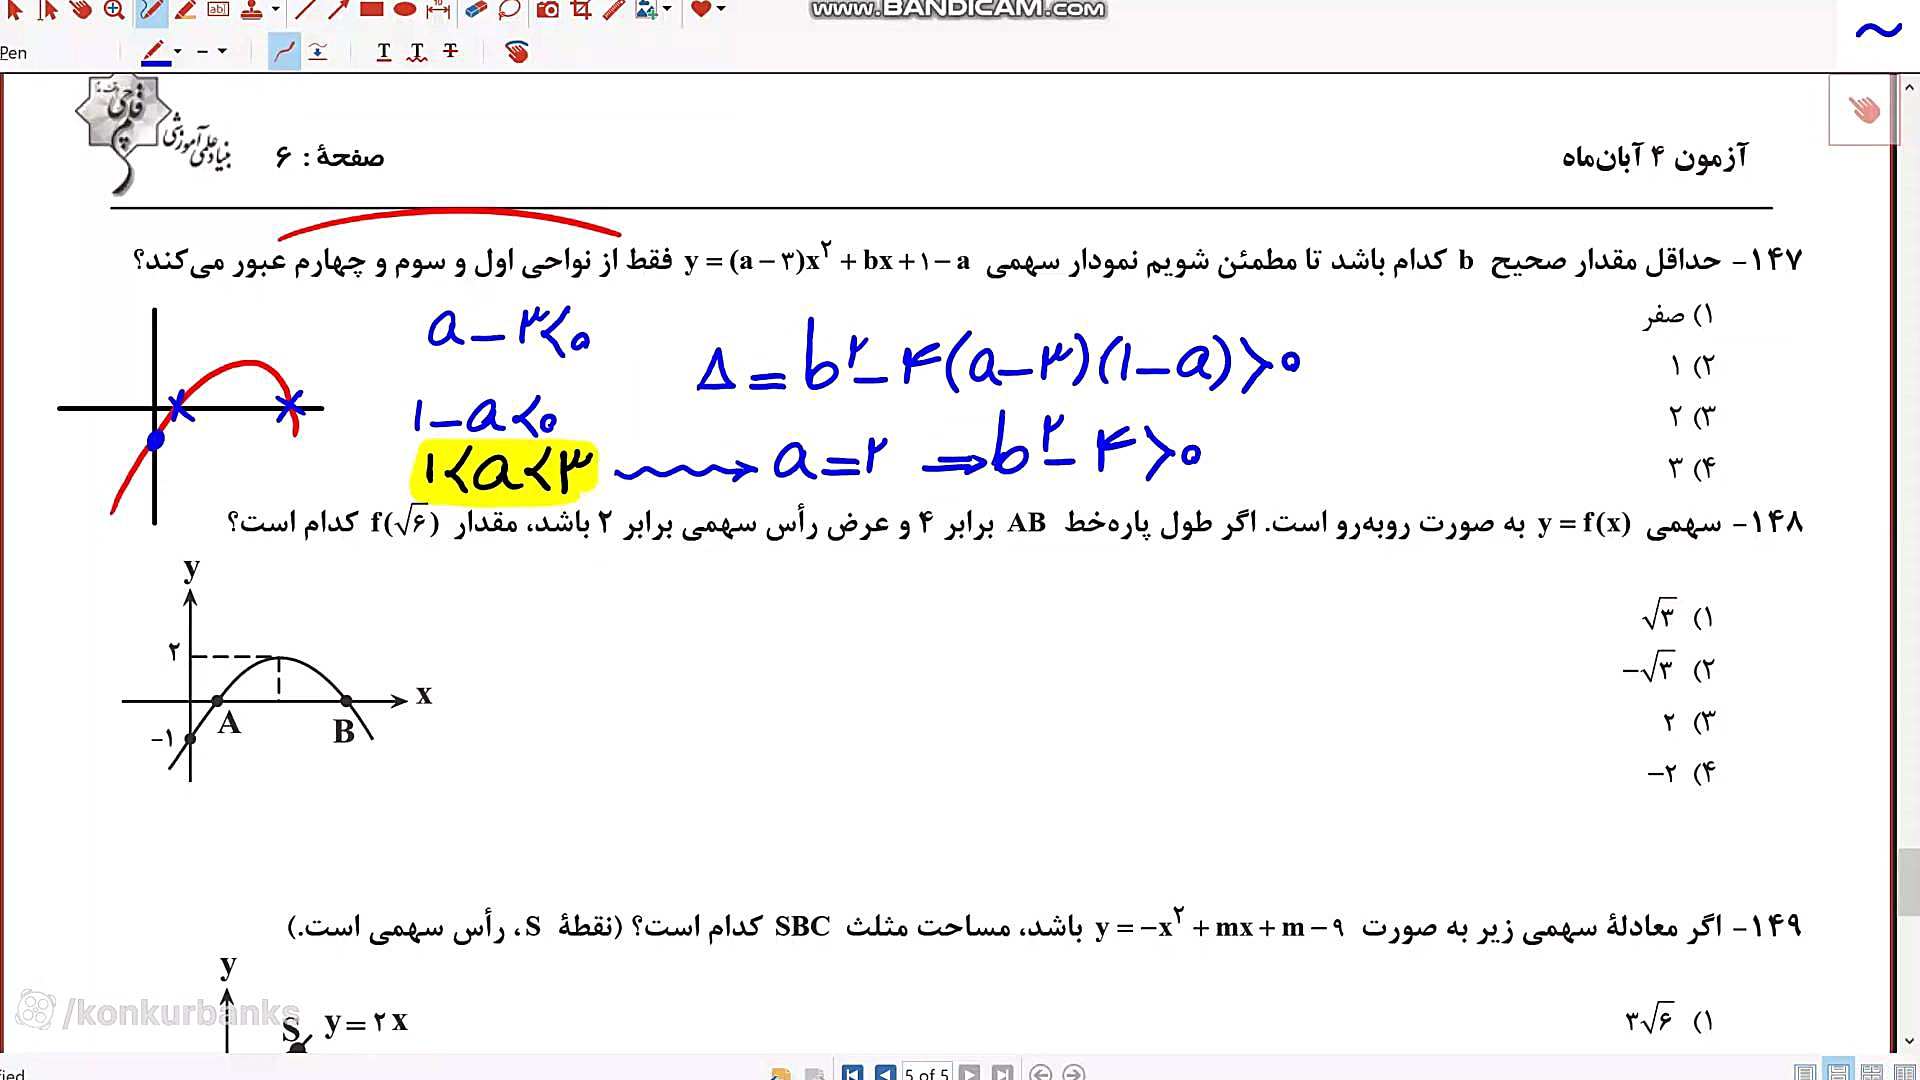The image size is (1920, 1080).
Task: Select the Hand pan tool
Action: [x=81, y=10]
